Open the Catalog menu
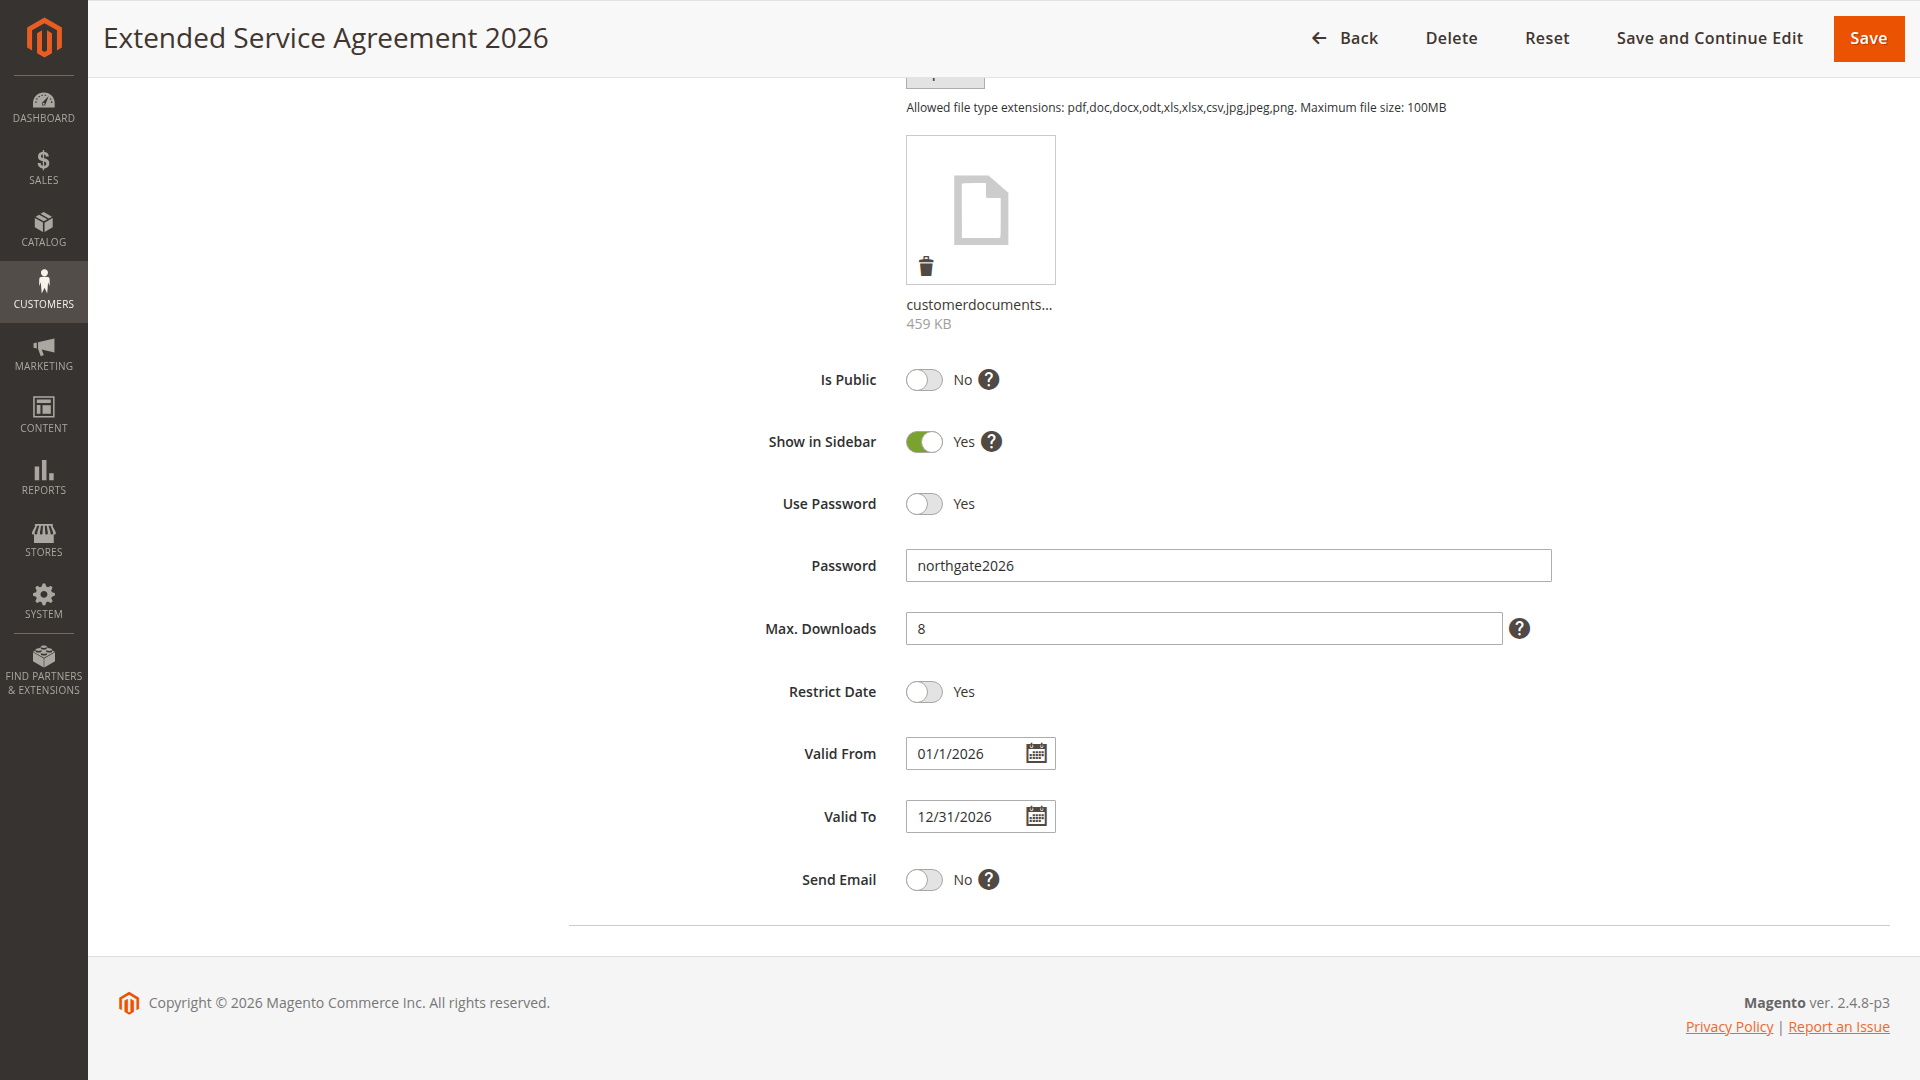The height and width of the screenshot is (1080, 1920). (x=44, y=230)
